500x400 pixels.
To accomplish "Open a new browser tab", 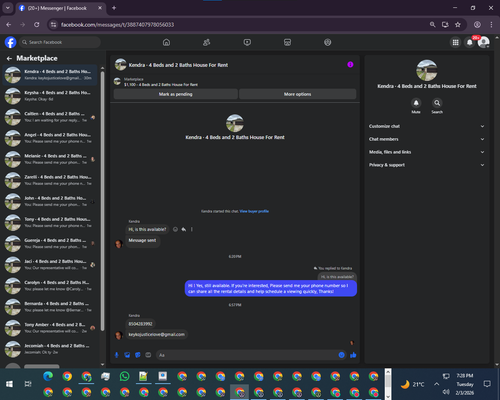I will pyautogui.click(x=114, y=8).
